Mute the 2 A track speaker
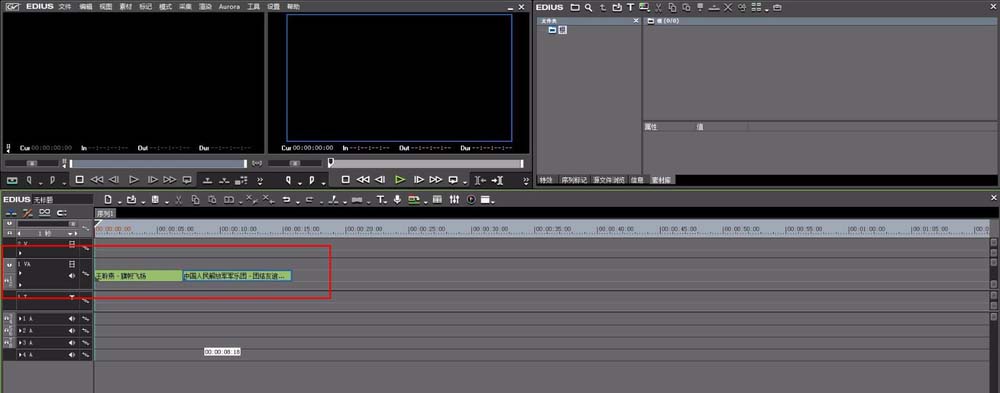This screenshot has height=393, width=1000. (71, 330)
